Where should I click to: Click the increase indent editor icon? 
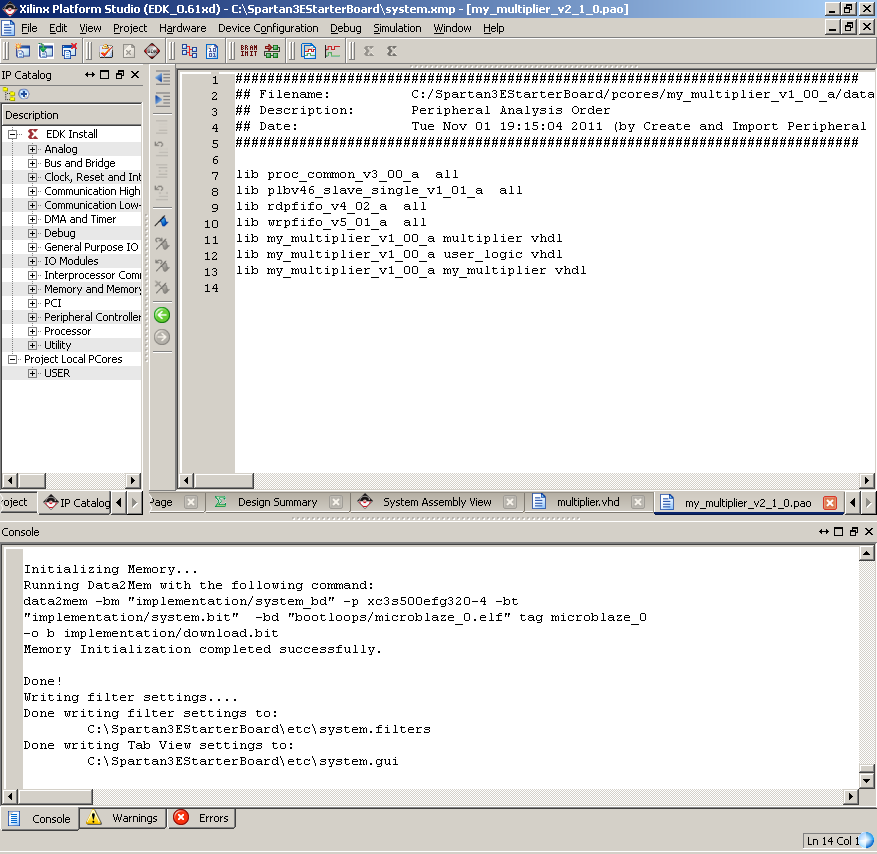click(x=162, y=100)
